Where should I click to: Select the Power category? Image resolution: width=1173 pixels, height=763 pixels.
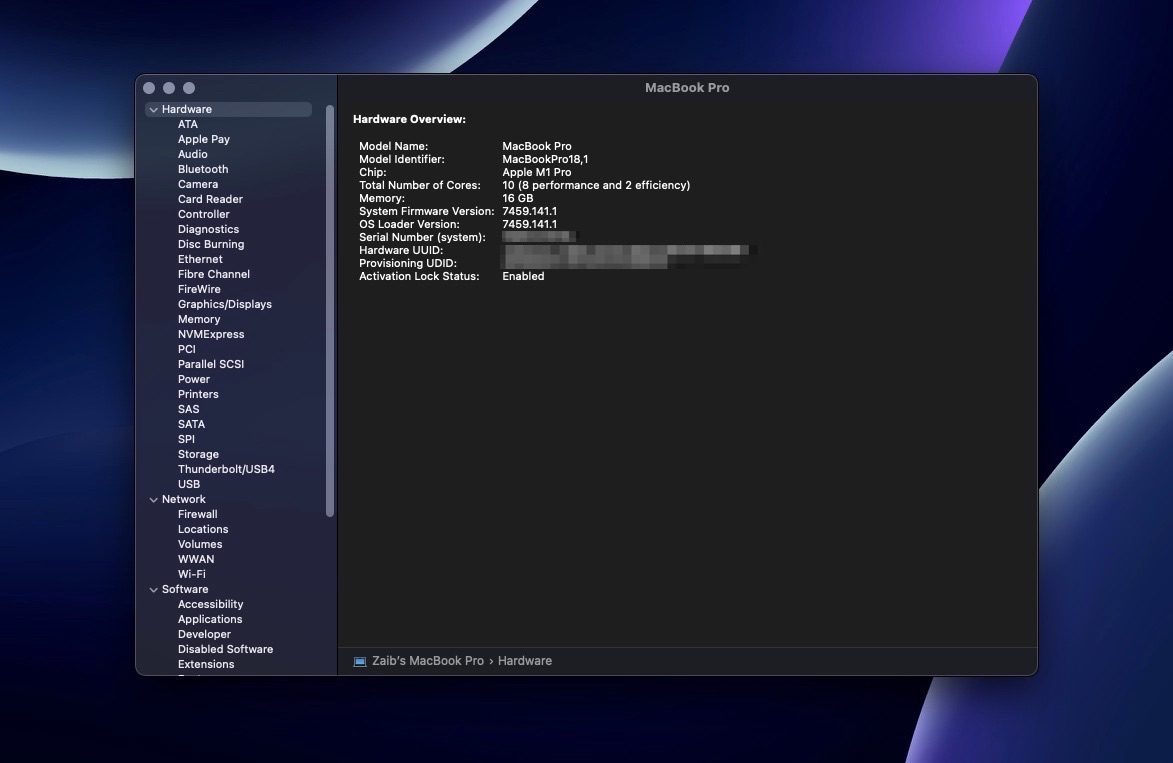193,379
